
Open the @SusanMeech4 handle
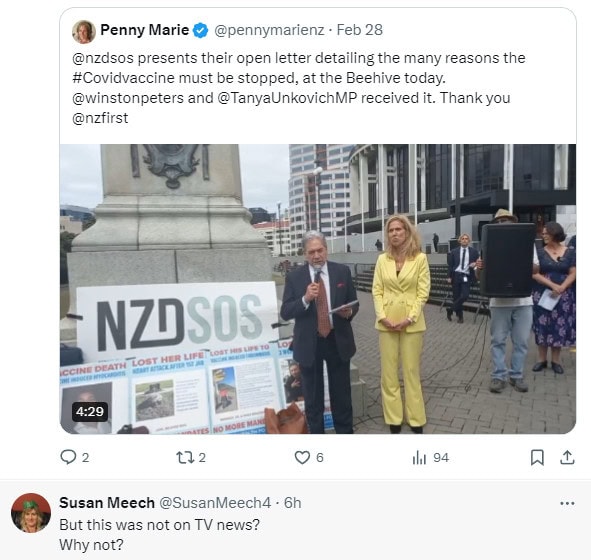(x=215, y=503)
